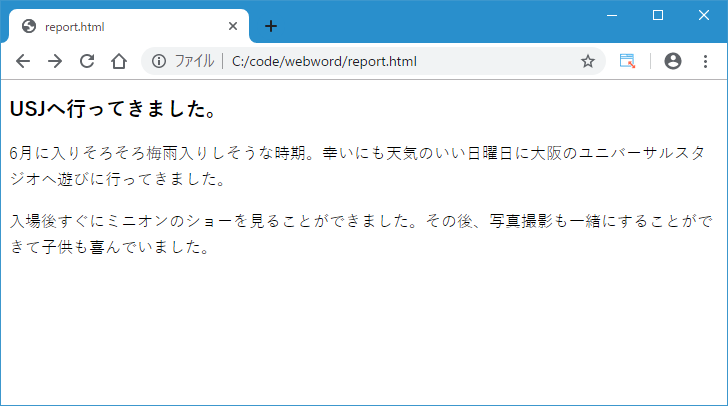The width and height of the screenshot is (728, 406).
Task: Open the Chrome three-dot menu
Action: pos(705,61)
